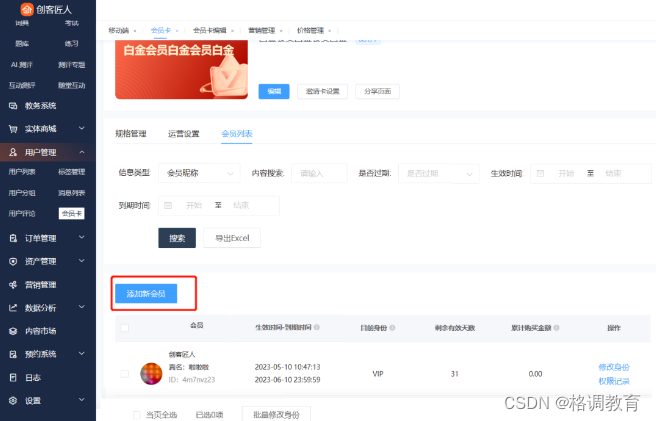The width and height of the screenshot is (656, 421).
Task: Open 标签管理 in the sidebar
Action: coord(72,172)
